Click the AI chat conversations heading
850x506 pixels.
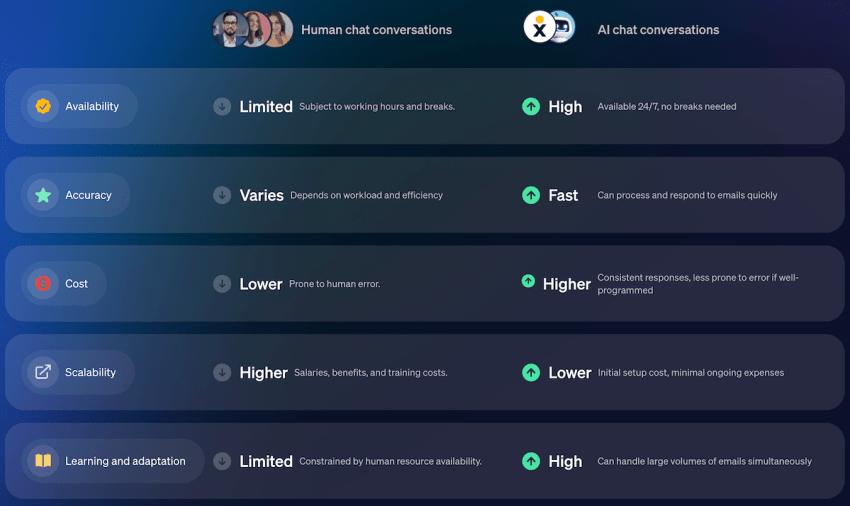point(658,30)
